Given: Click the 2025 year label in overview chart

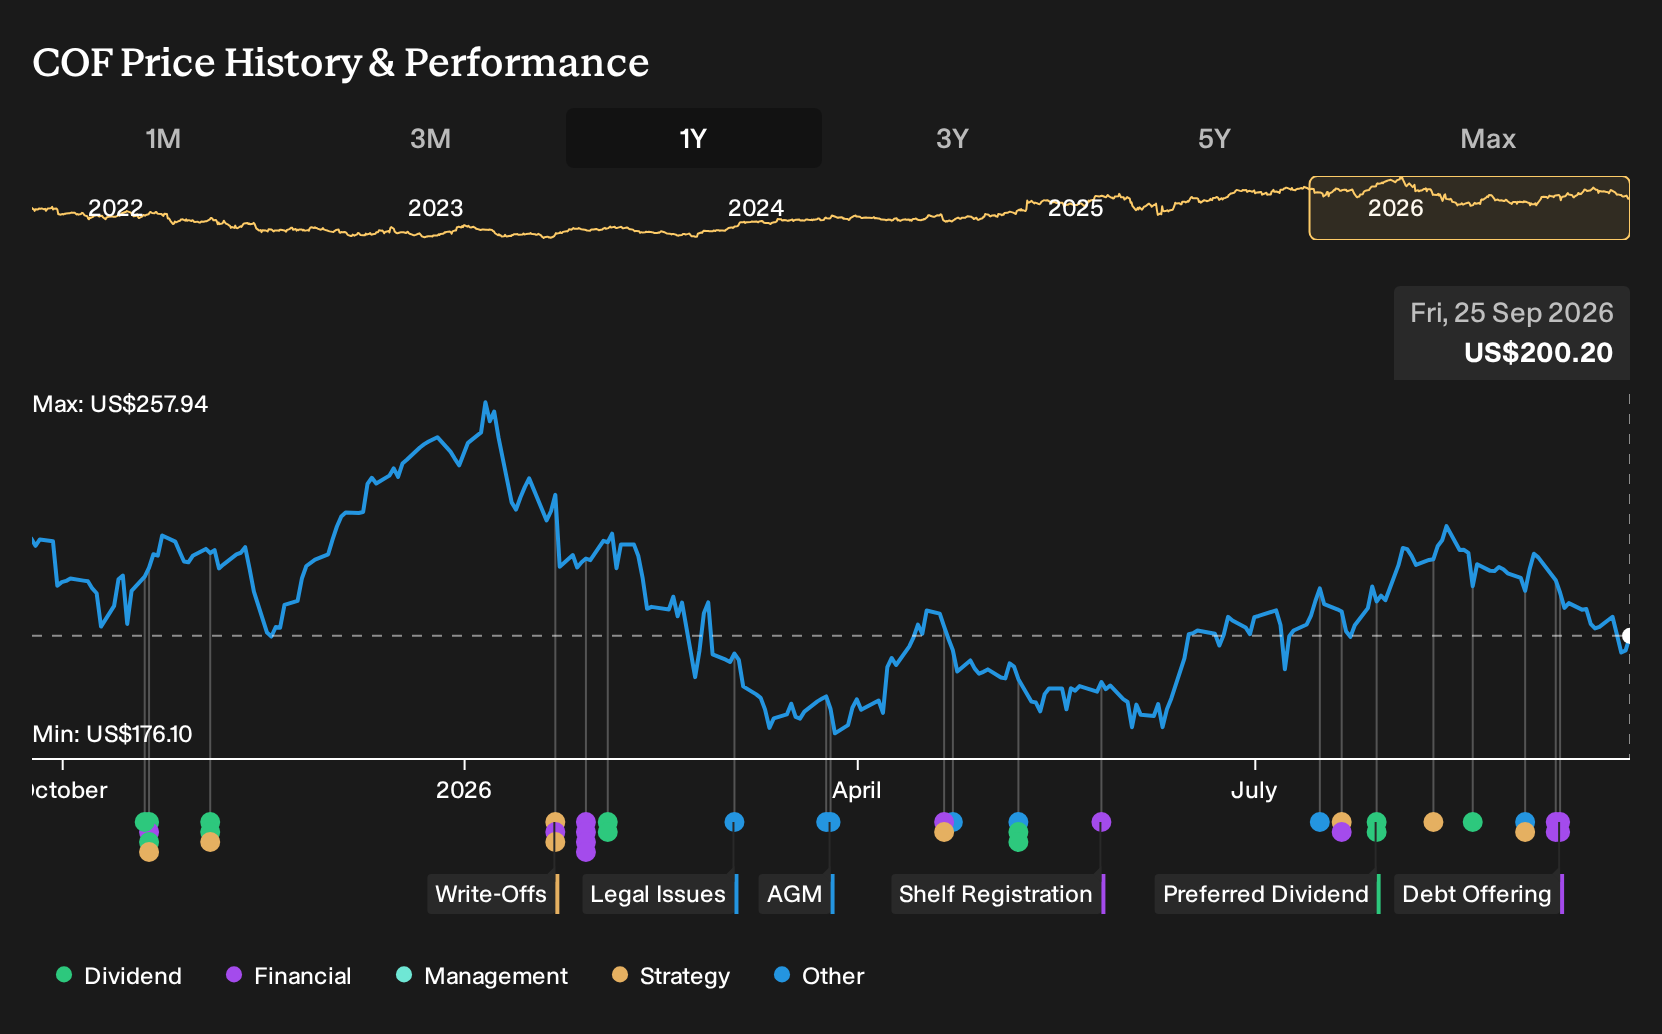Looking at the screenshot, I should 1076,208.
